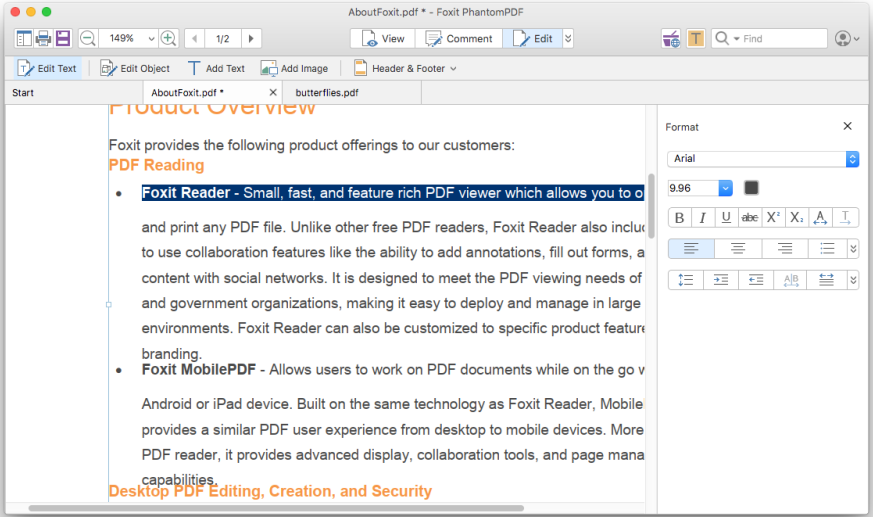Open the Header & Footer dropdown
Screen dimensions: 873x517
click(405, 68)
